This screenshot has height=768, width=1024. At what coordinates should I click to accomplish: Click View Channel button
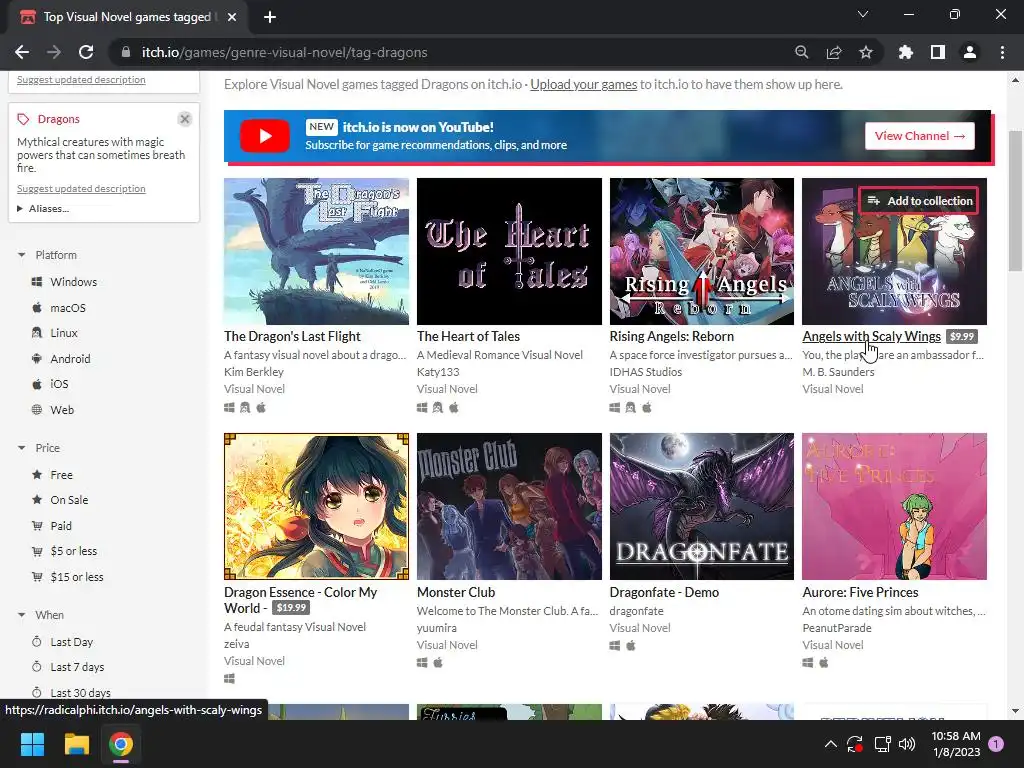pyautogui.click(x=920, y=136)
